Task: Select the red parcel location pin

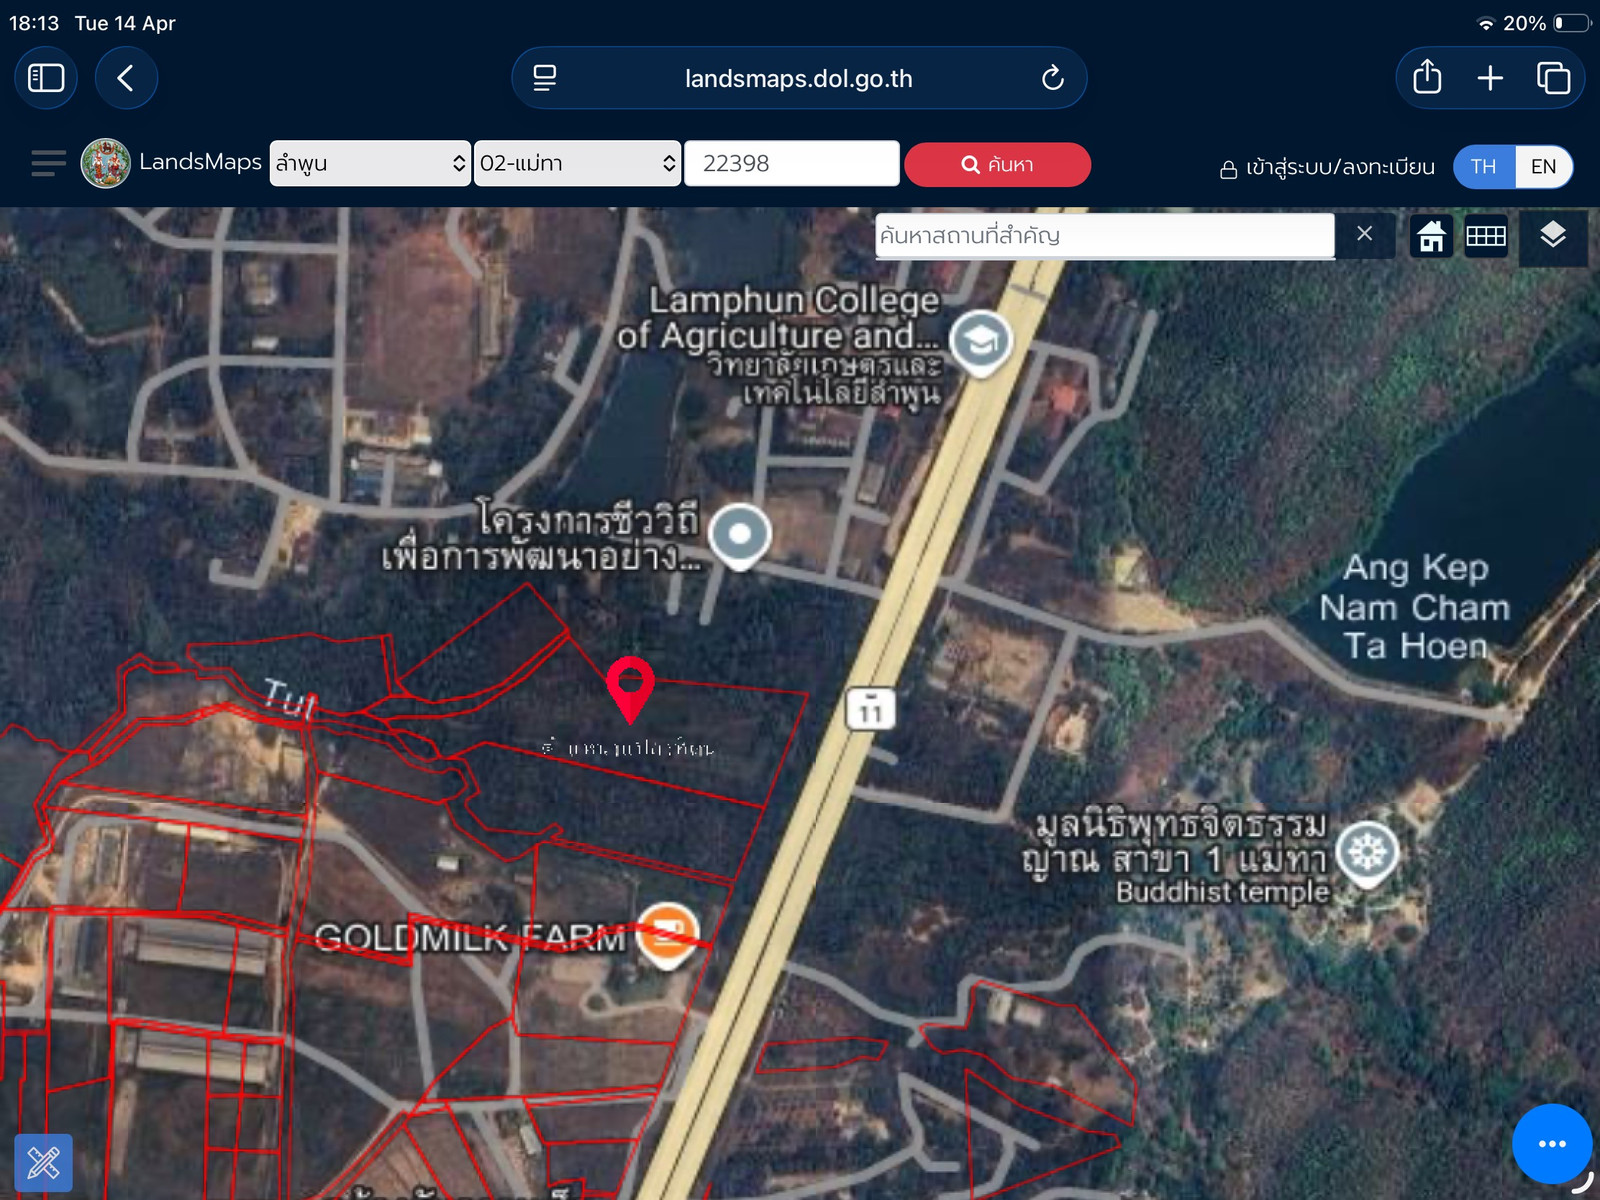Action: click(630, 689)
